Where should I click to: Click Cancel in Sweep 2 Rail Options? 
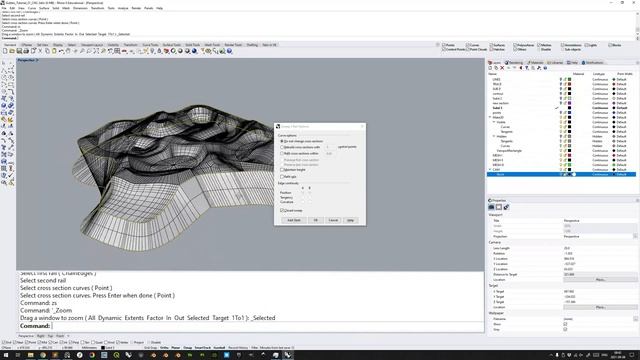pyautogui.click(x=333, y=220)
